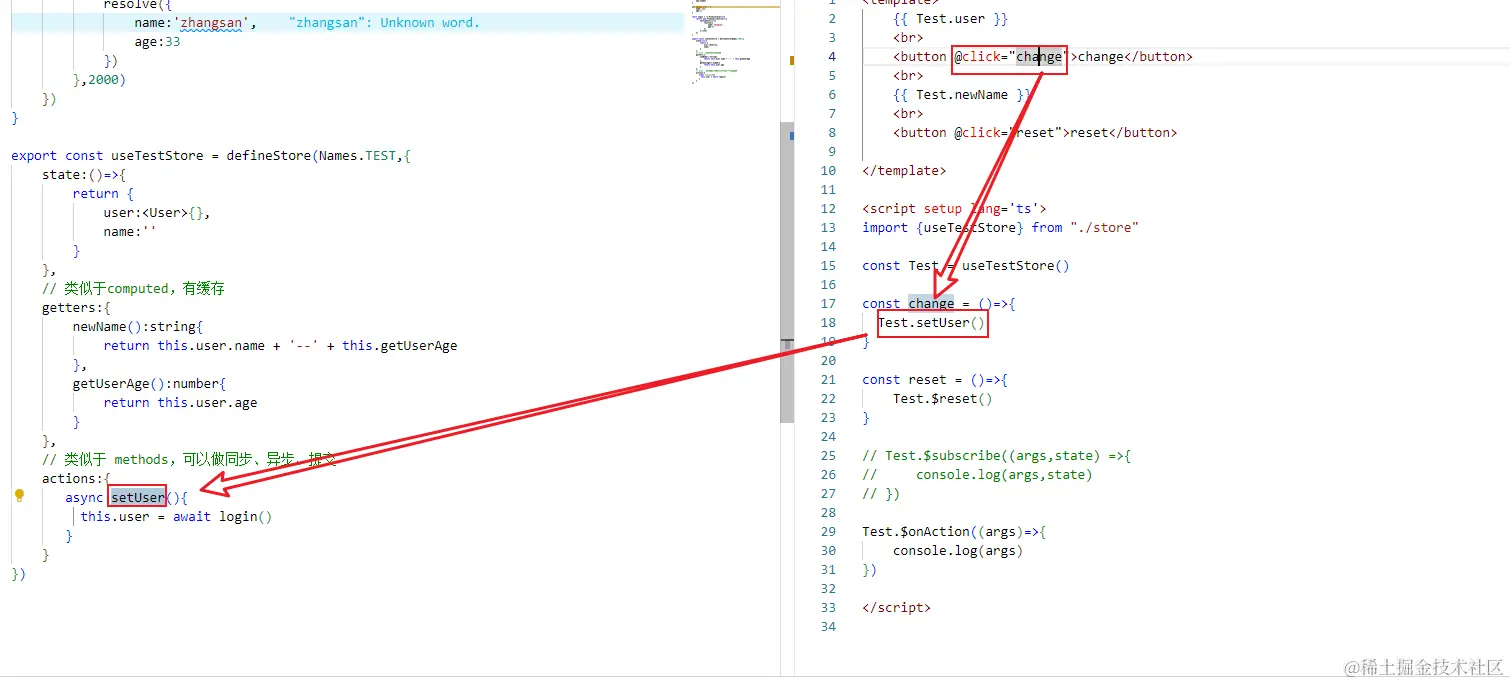The height and width of the screenshot is (684, 1510).
Task: Click the console.log(args) on line 30
Action: pos(958,550)
